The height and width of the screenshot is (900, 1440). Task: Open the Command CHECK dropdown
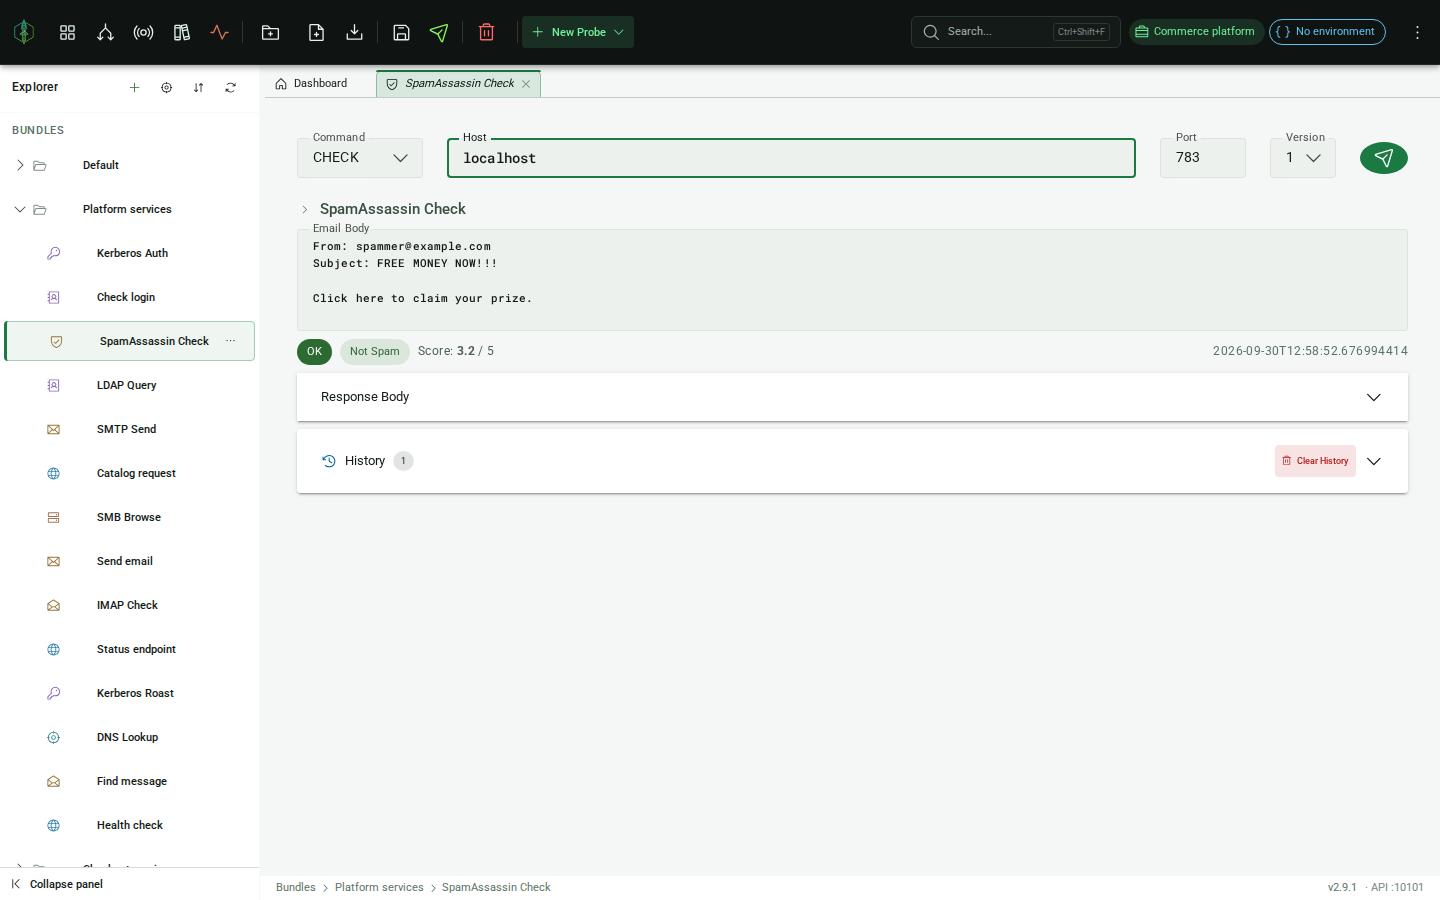(360, 158)
